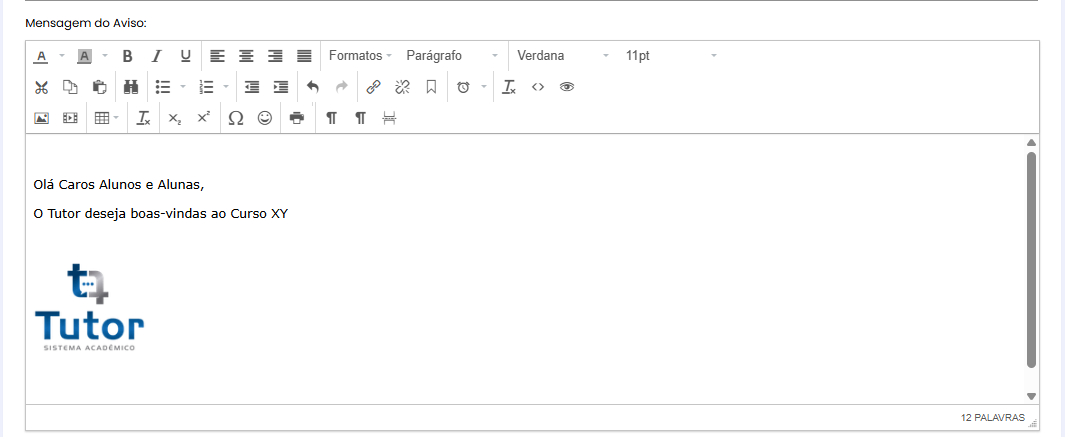Insert a link with the chain icon
This screenshot has height=437, width=1065.
pos(373,87)
